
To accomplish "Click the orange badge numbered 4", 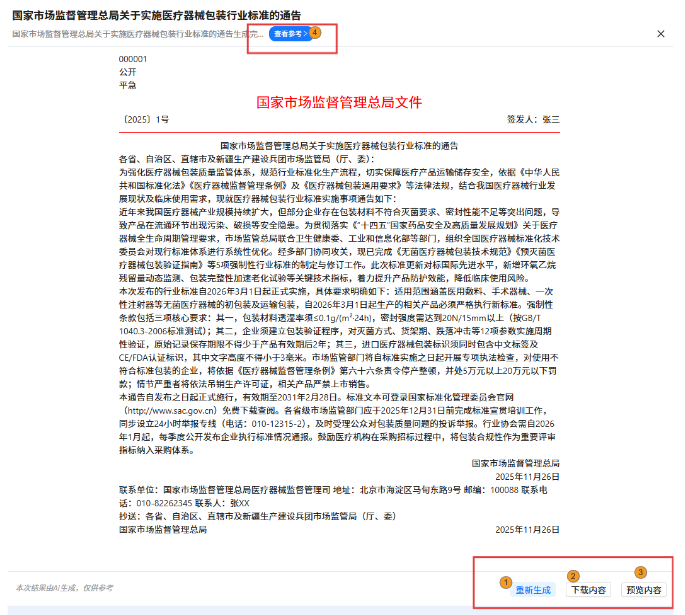I will click(316, 31).
